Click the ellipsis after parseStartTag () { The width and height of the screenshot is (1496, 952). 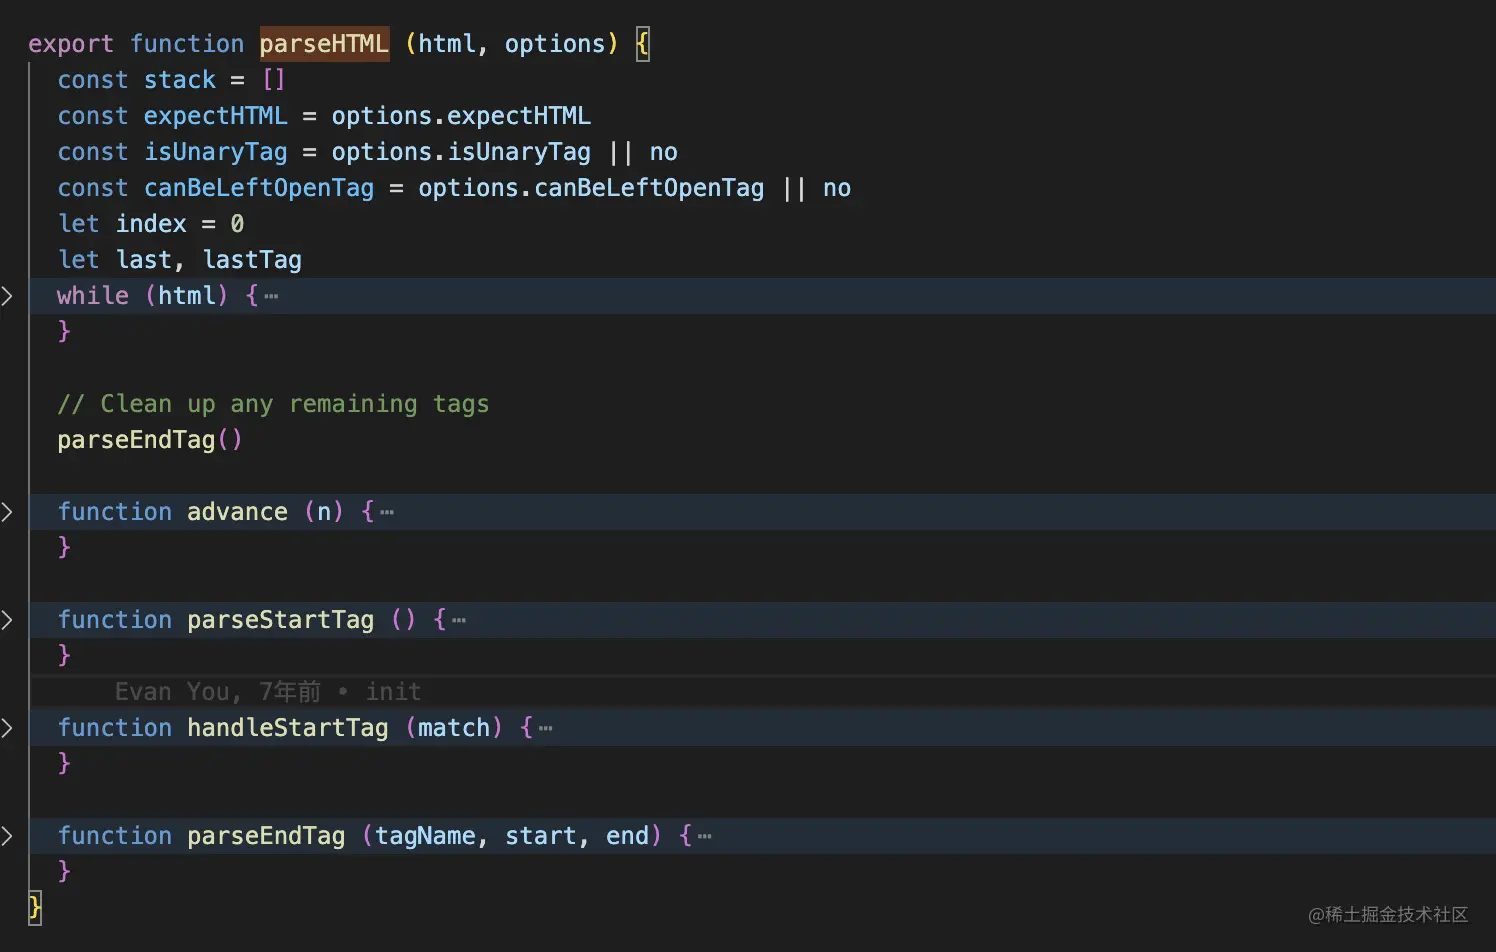click(x=459, y=621)
